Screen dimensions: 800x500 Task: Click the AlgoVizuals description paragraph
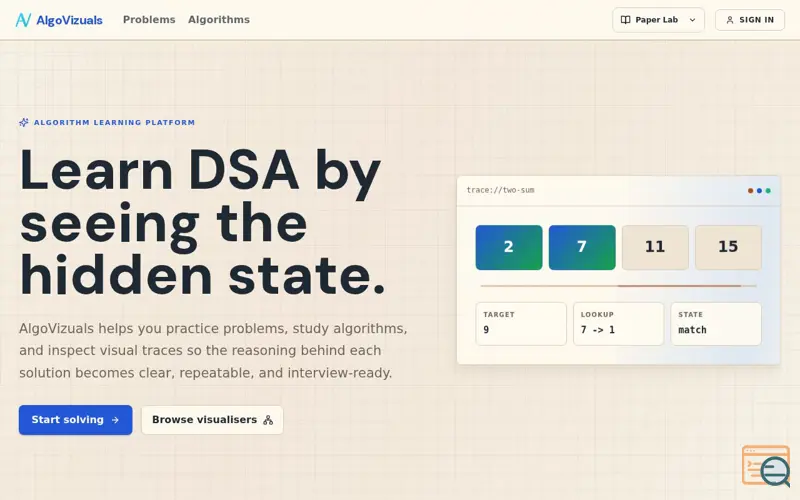pos(213,351)
